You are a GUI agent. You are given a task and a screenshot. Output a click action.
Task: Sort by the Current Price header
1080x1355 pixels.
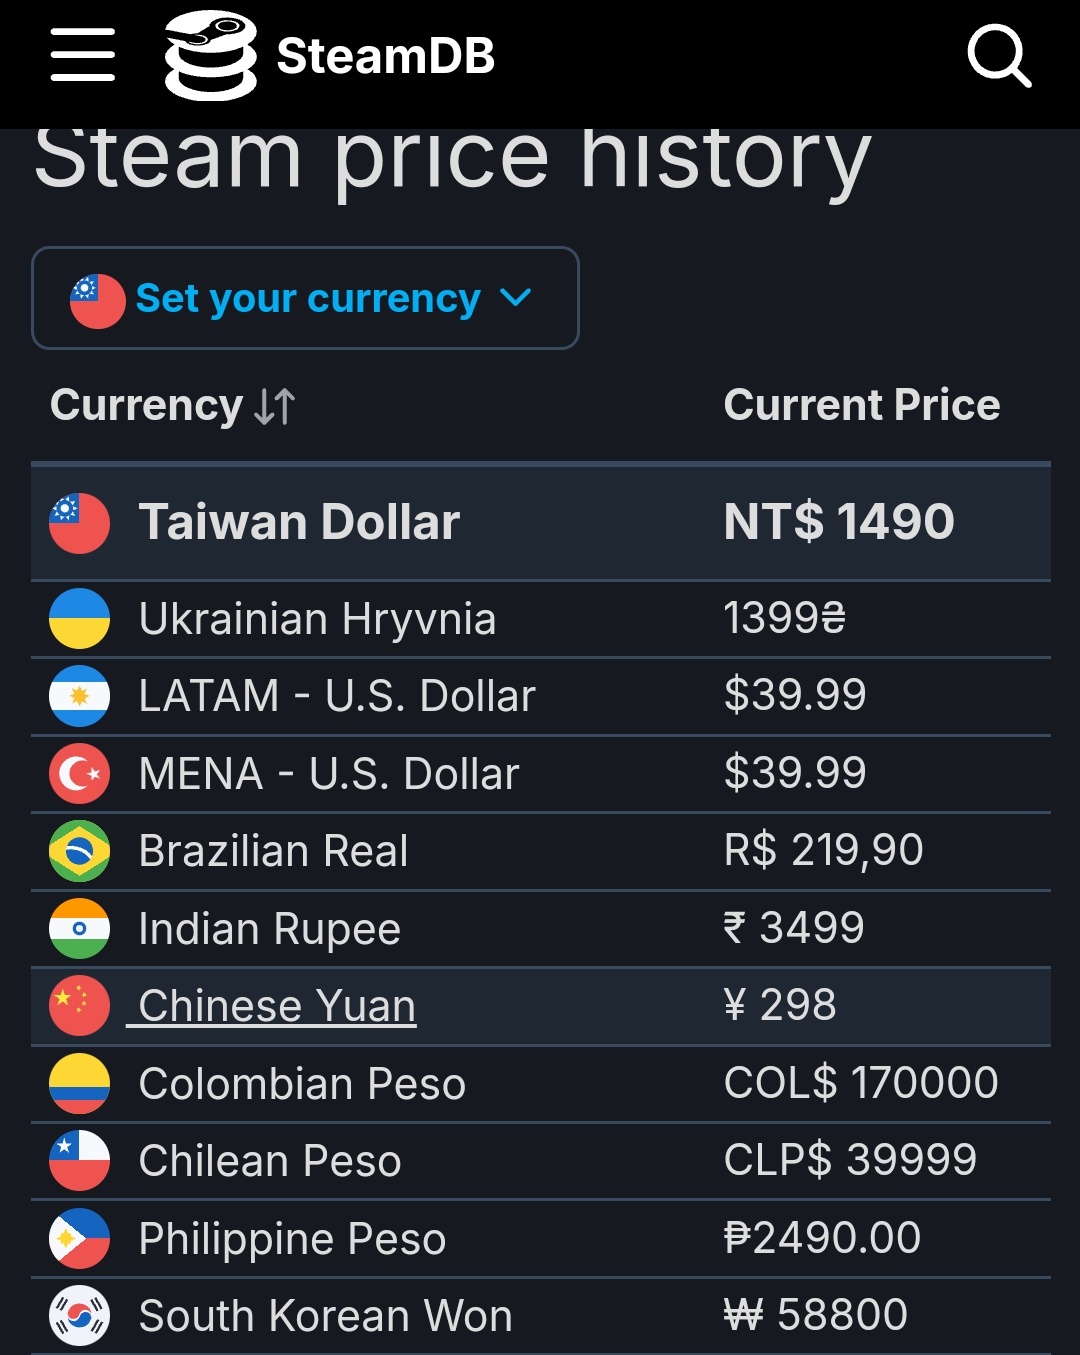pos(861,405)
